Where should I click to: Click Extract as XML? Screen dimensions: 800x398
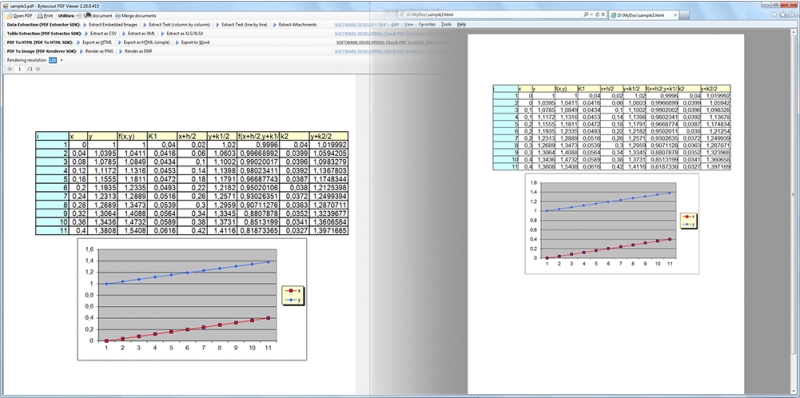138,33
